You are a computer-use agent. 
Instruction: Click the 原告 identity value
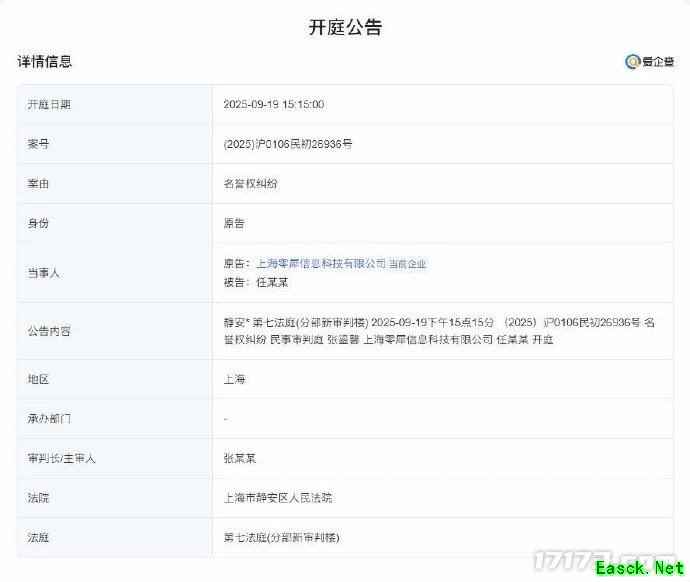pyautogui.click(x=234, y=224)
